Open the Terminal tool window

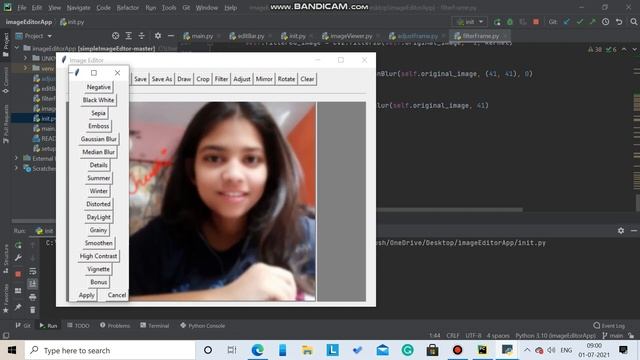(x=155, y=325)
